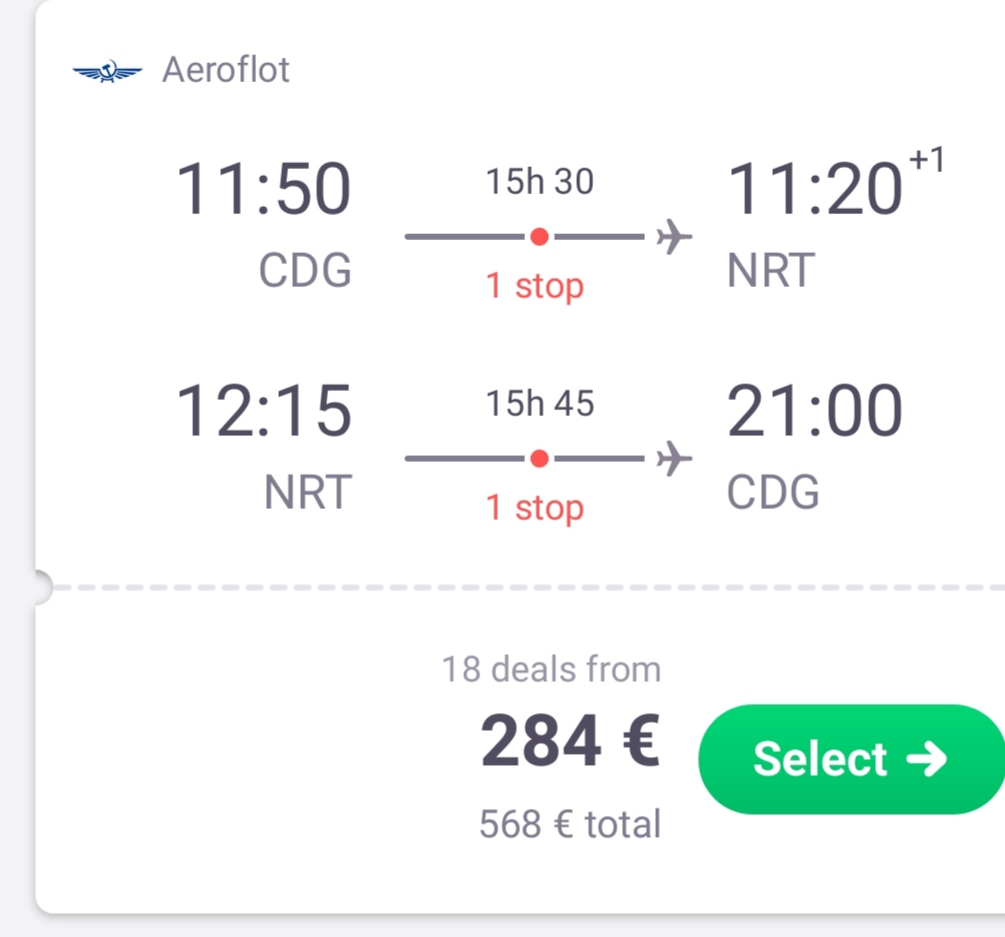This screenshot has width=1005, height=937.
Task: Click the return flight airplane icon
Action: click(674, 458)
